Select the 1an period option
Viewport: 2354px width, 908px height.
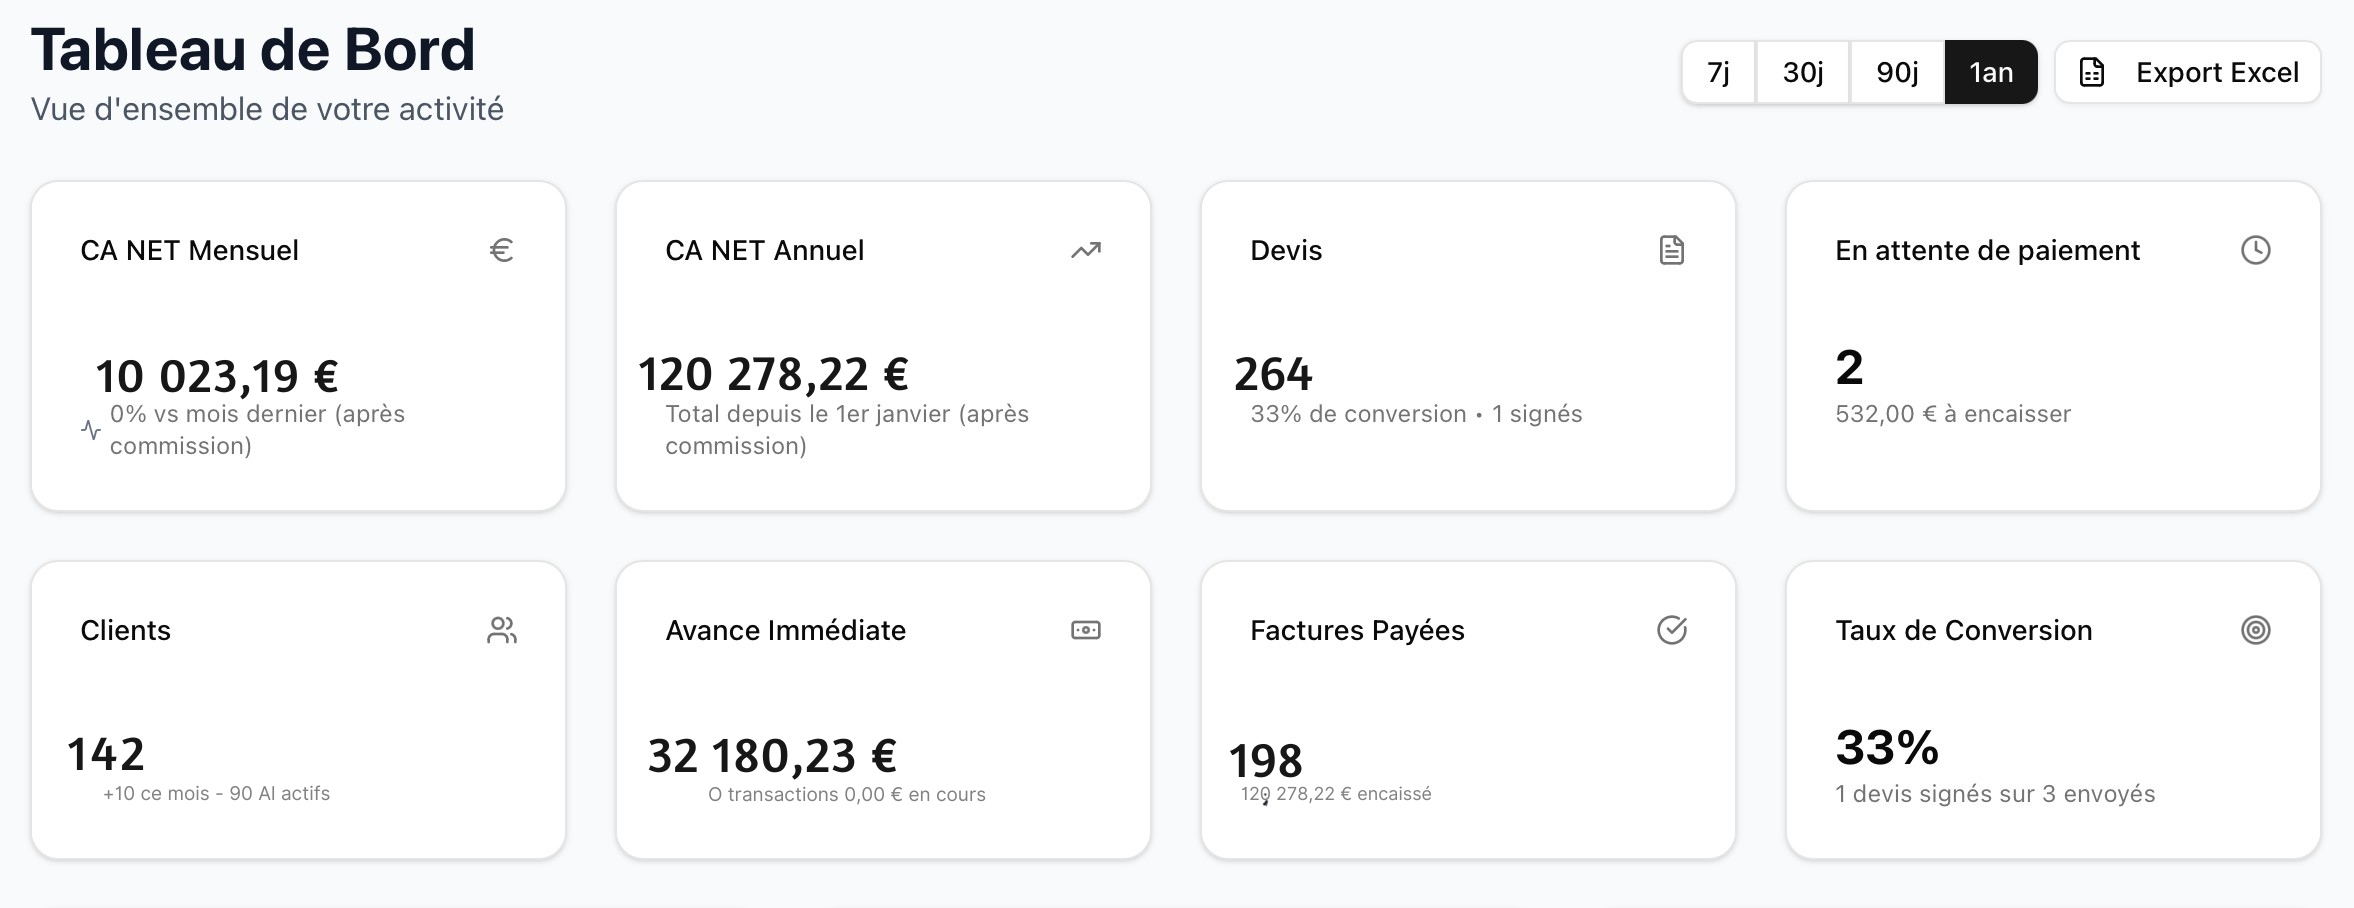tap(1990, 72)
